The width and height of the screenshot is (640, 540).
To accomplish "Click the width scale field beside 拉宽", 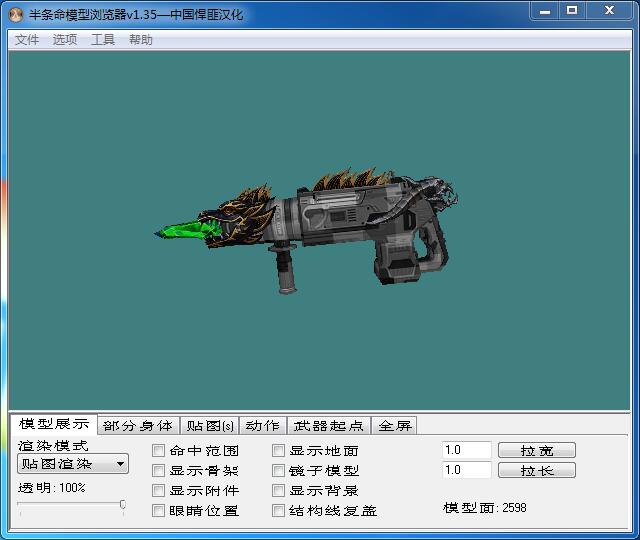I will pos(467,450).
